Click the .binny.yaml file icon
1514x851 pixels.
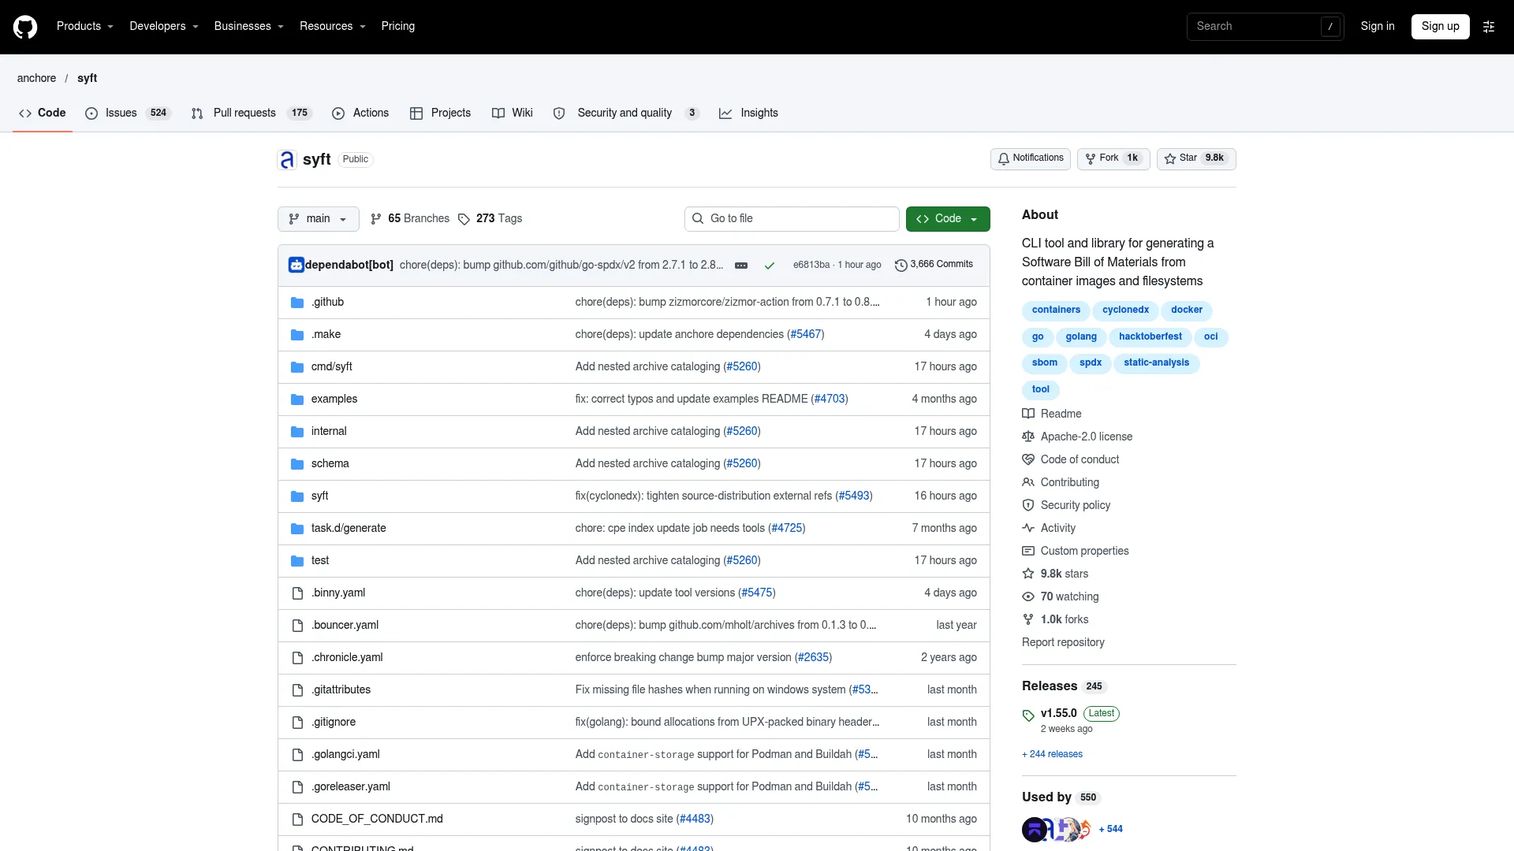[x=297, y=593]
